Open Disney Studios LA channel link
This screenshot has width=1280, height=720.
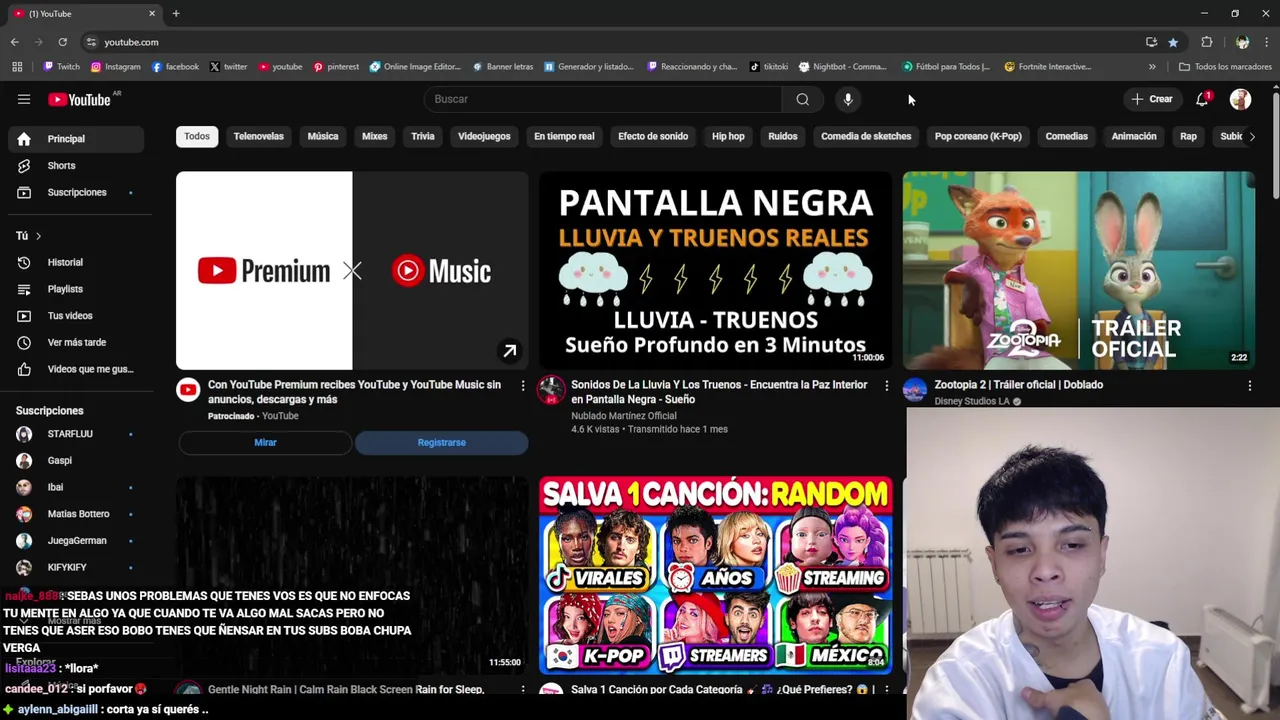[x=972, y=401]
